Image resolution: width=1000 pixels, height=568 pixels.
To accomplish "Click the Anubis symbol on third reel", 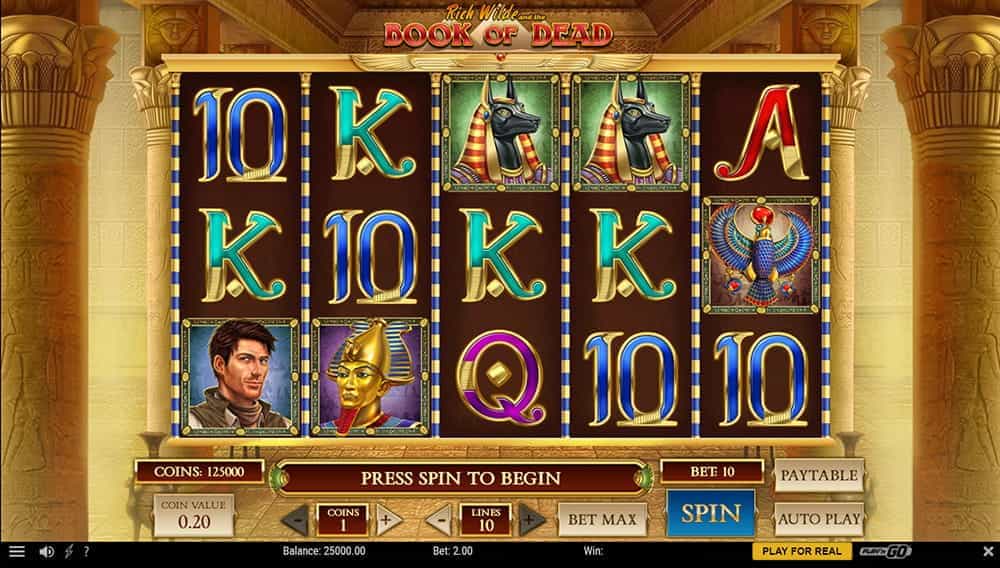I will pyautogui.click(x=501, y=133).
